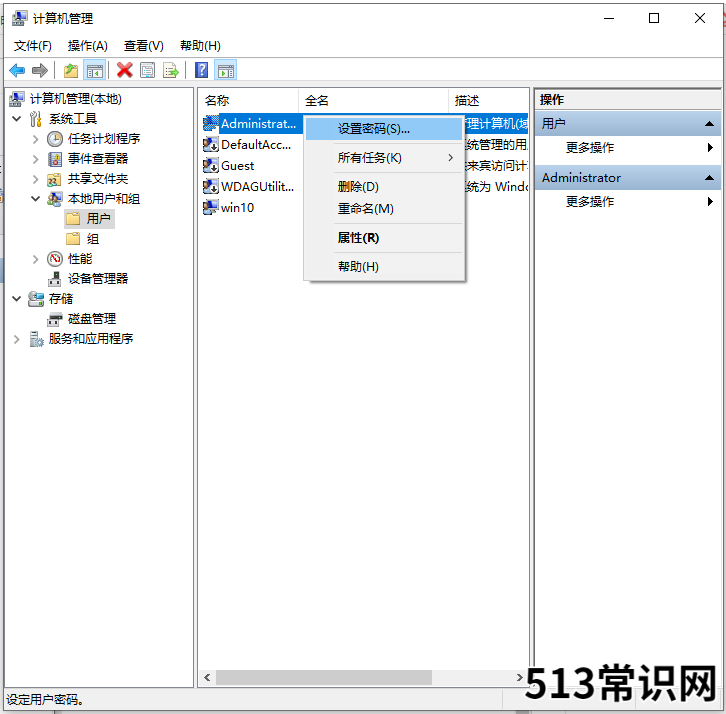Open 更多操作 submenu arrow under 用户

[710, 148]
